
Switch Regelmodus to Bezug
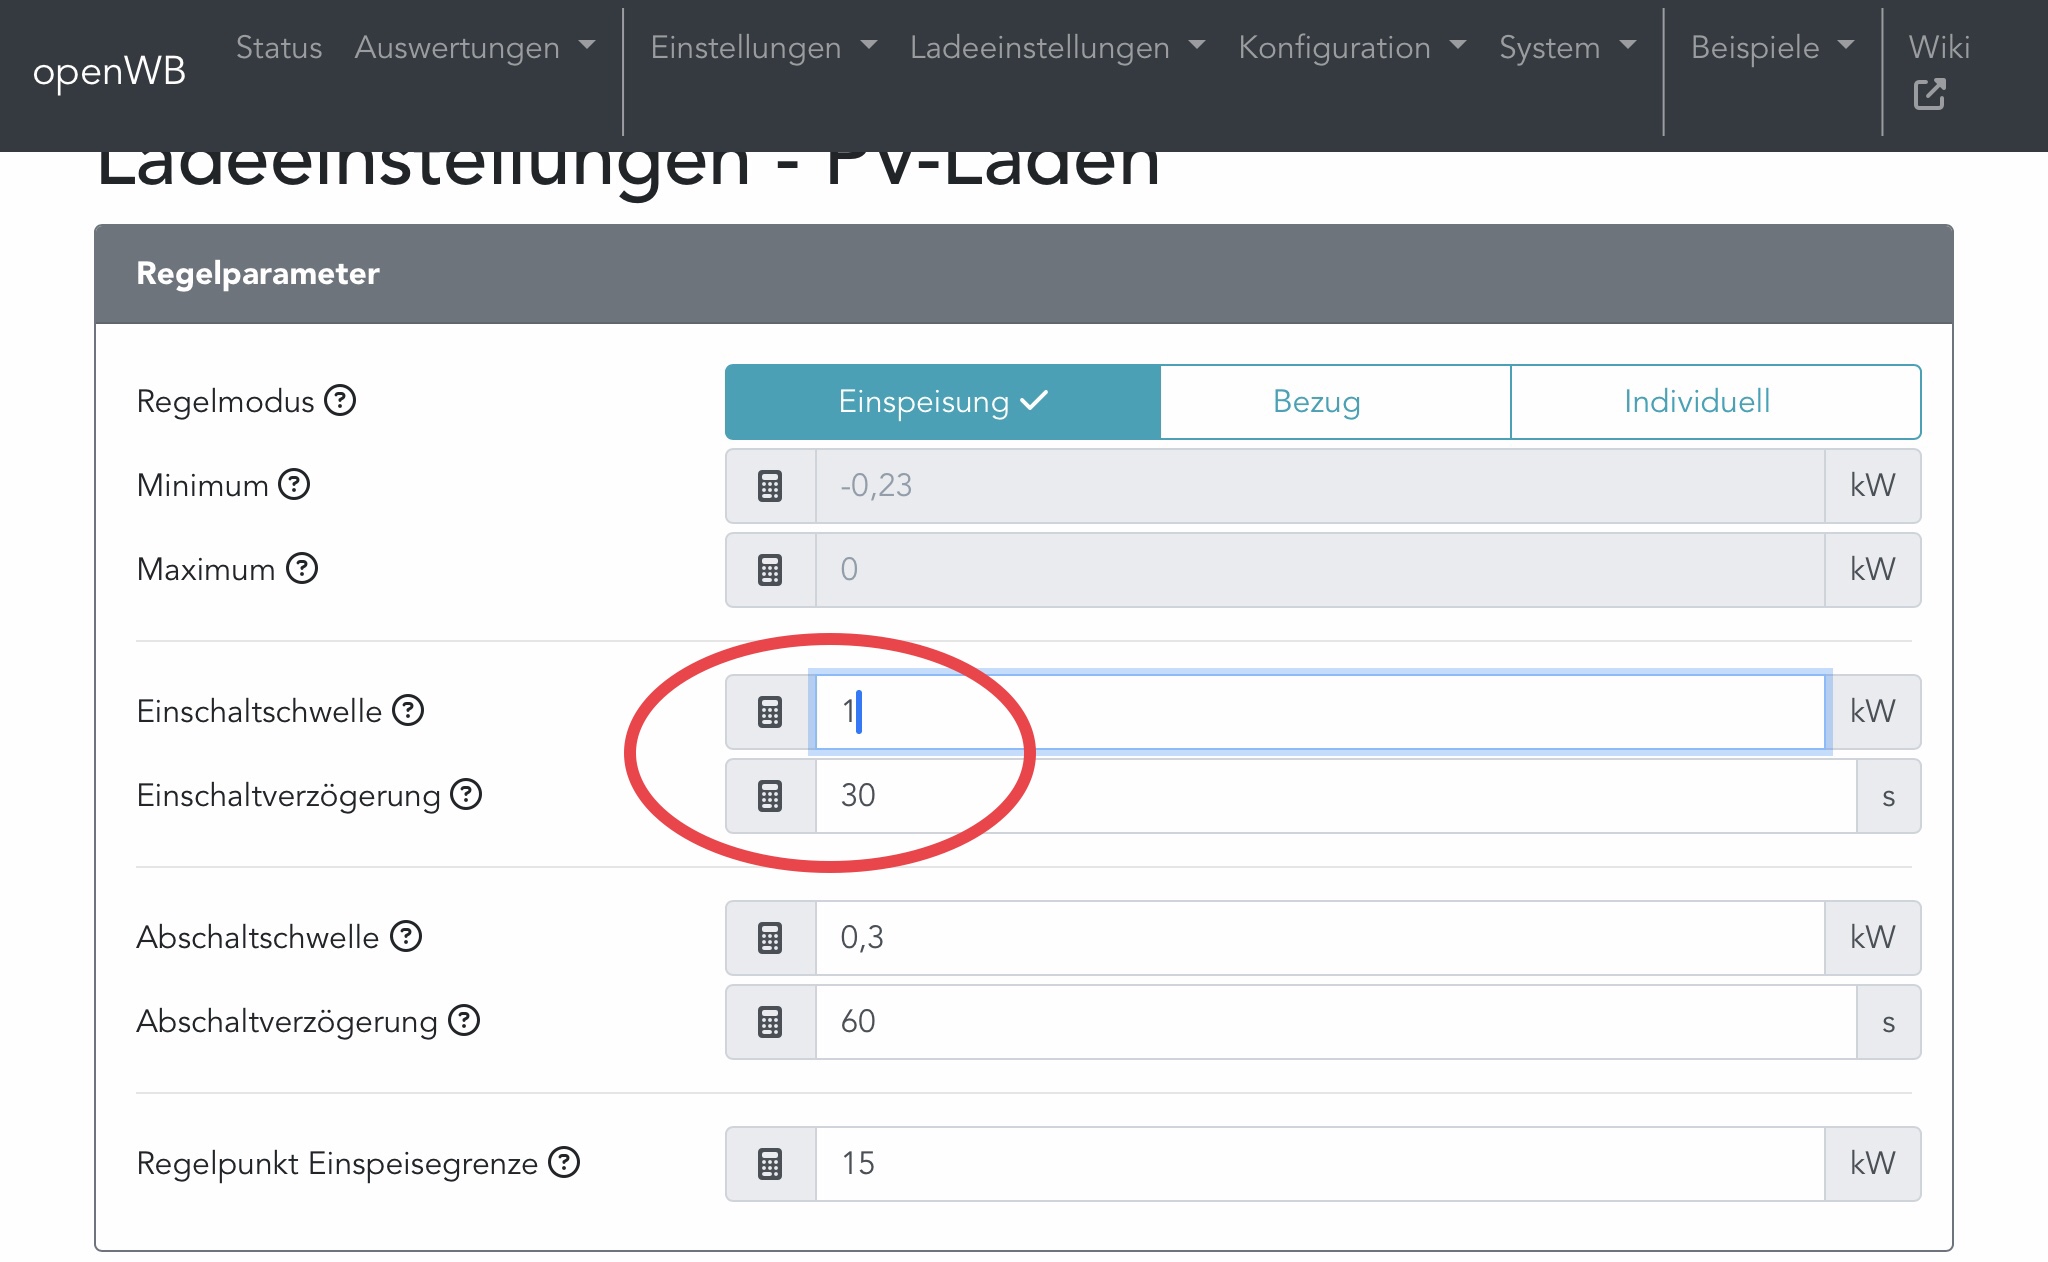pyautogui.click(x=1316, y=402)
